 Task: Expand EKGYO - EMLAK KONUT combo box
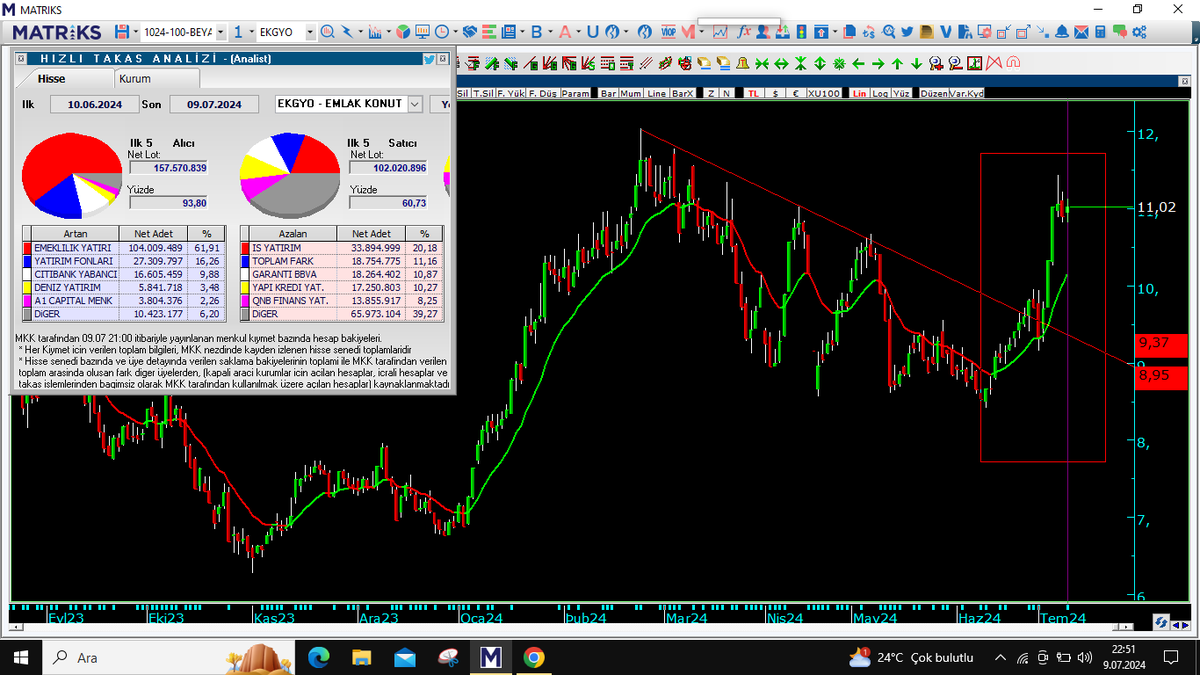pos(415,103)
